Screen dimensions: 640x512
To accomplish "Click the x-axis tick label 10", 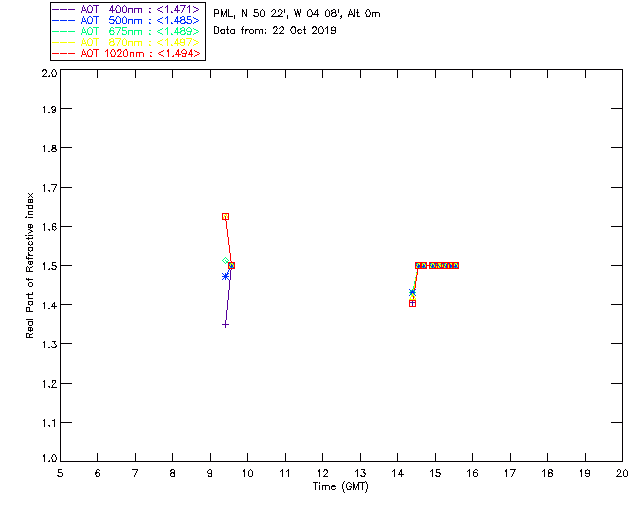I will (x=247, y=473).
